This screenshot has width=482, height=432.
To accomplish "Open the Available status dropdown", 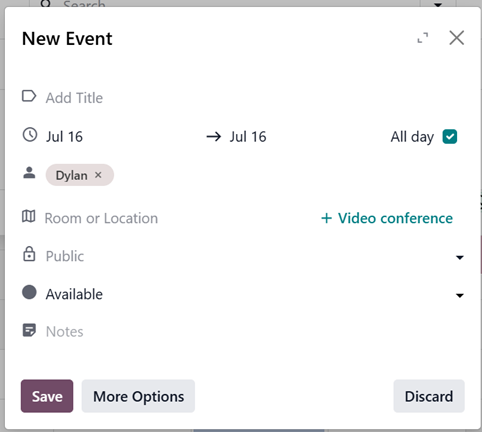I will tap(254, 294).
